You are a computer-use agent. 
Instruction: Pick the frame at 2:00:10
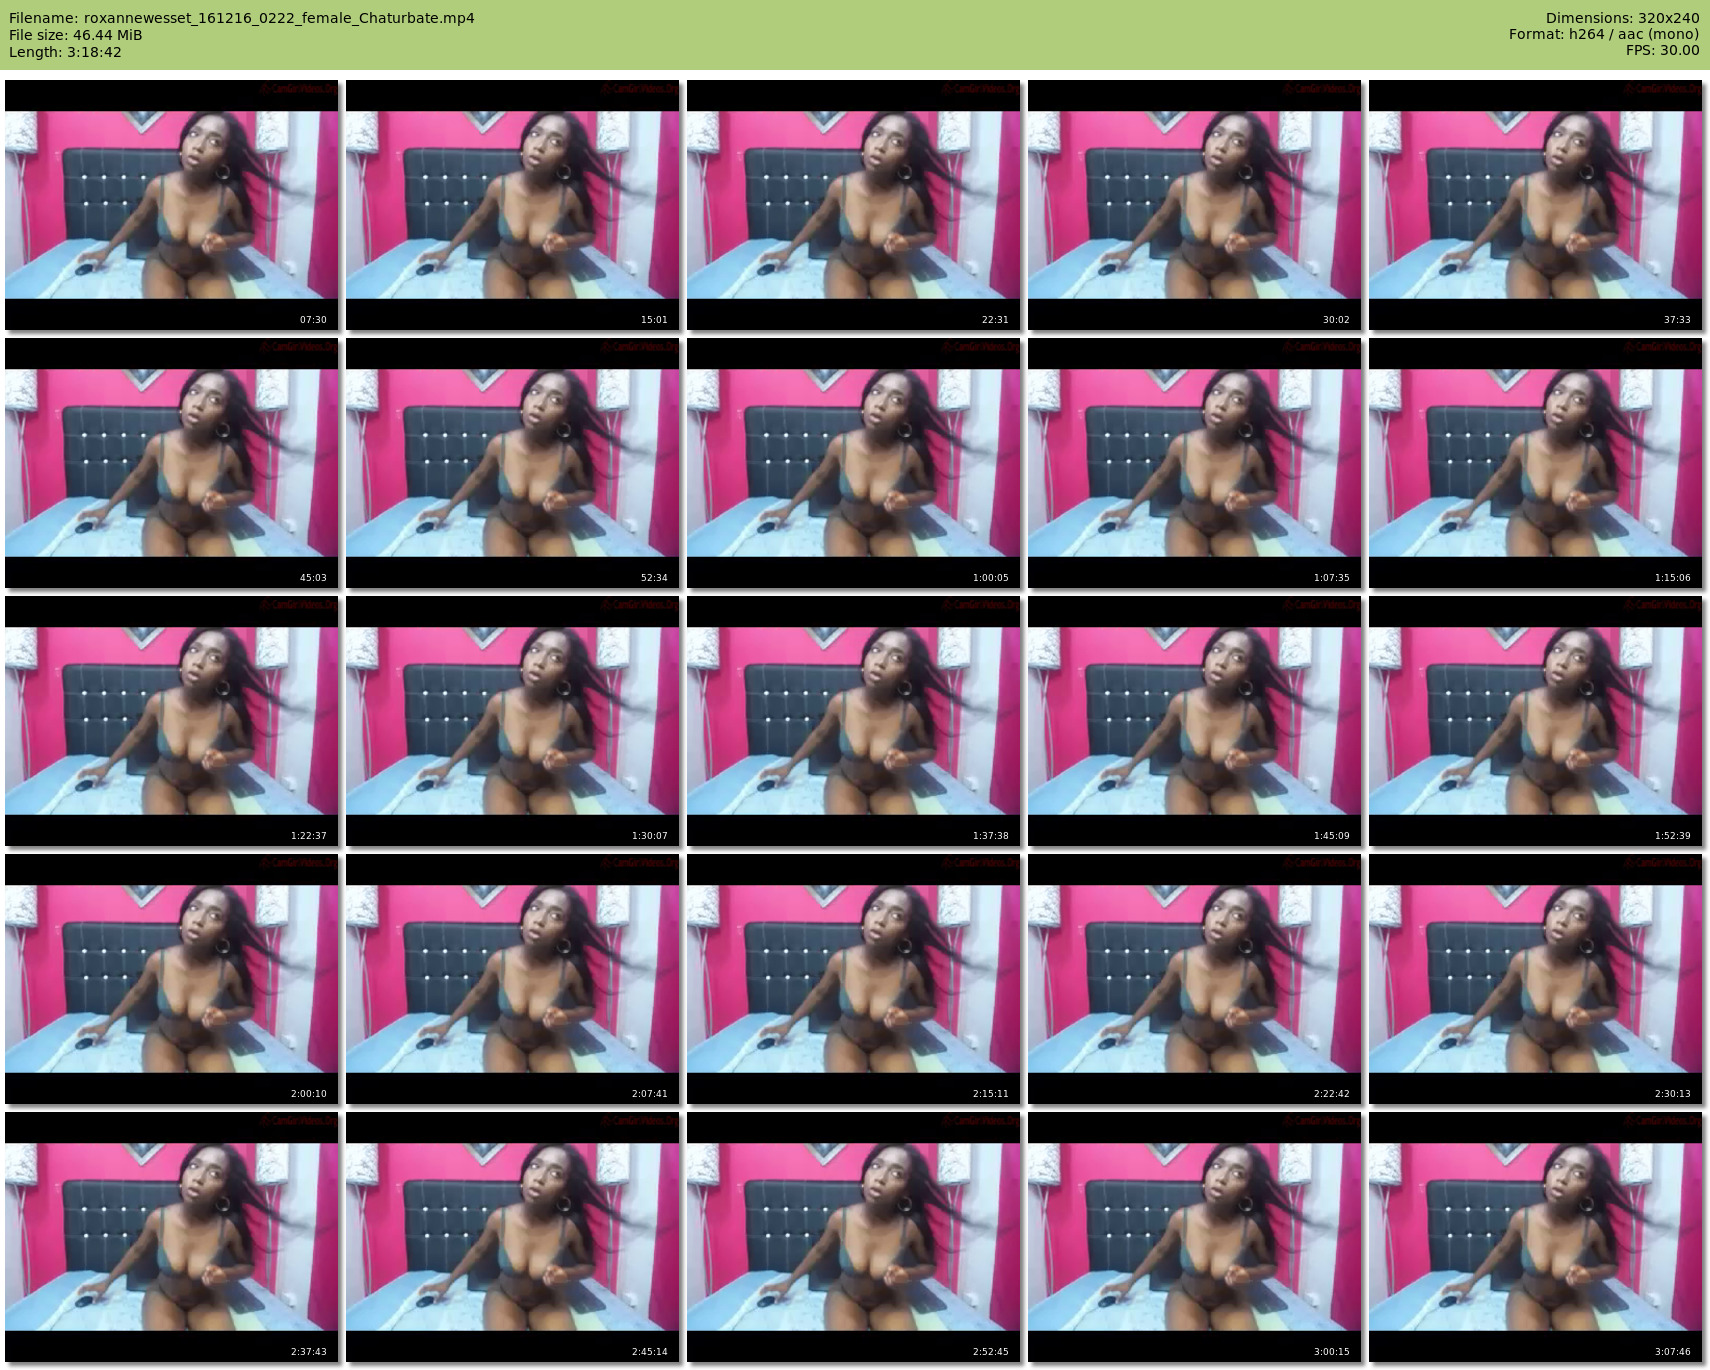[172, 979]
